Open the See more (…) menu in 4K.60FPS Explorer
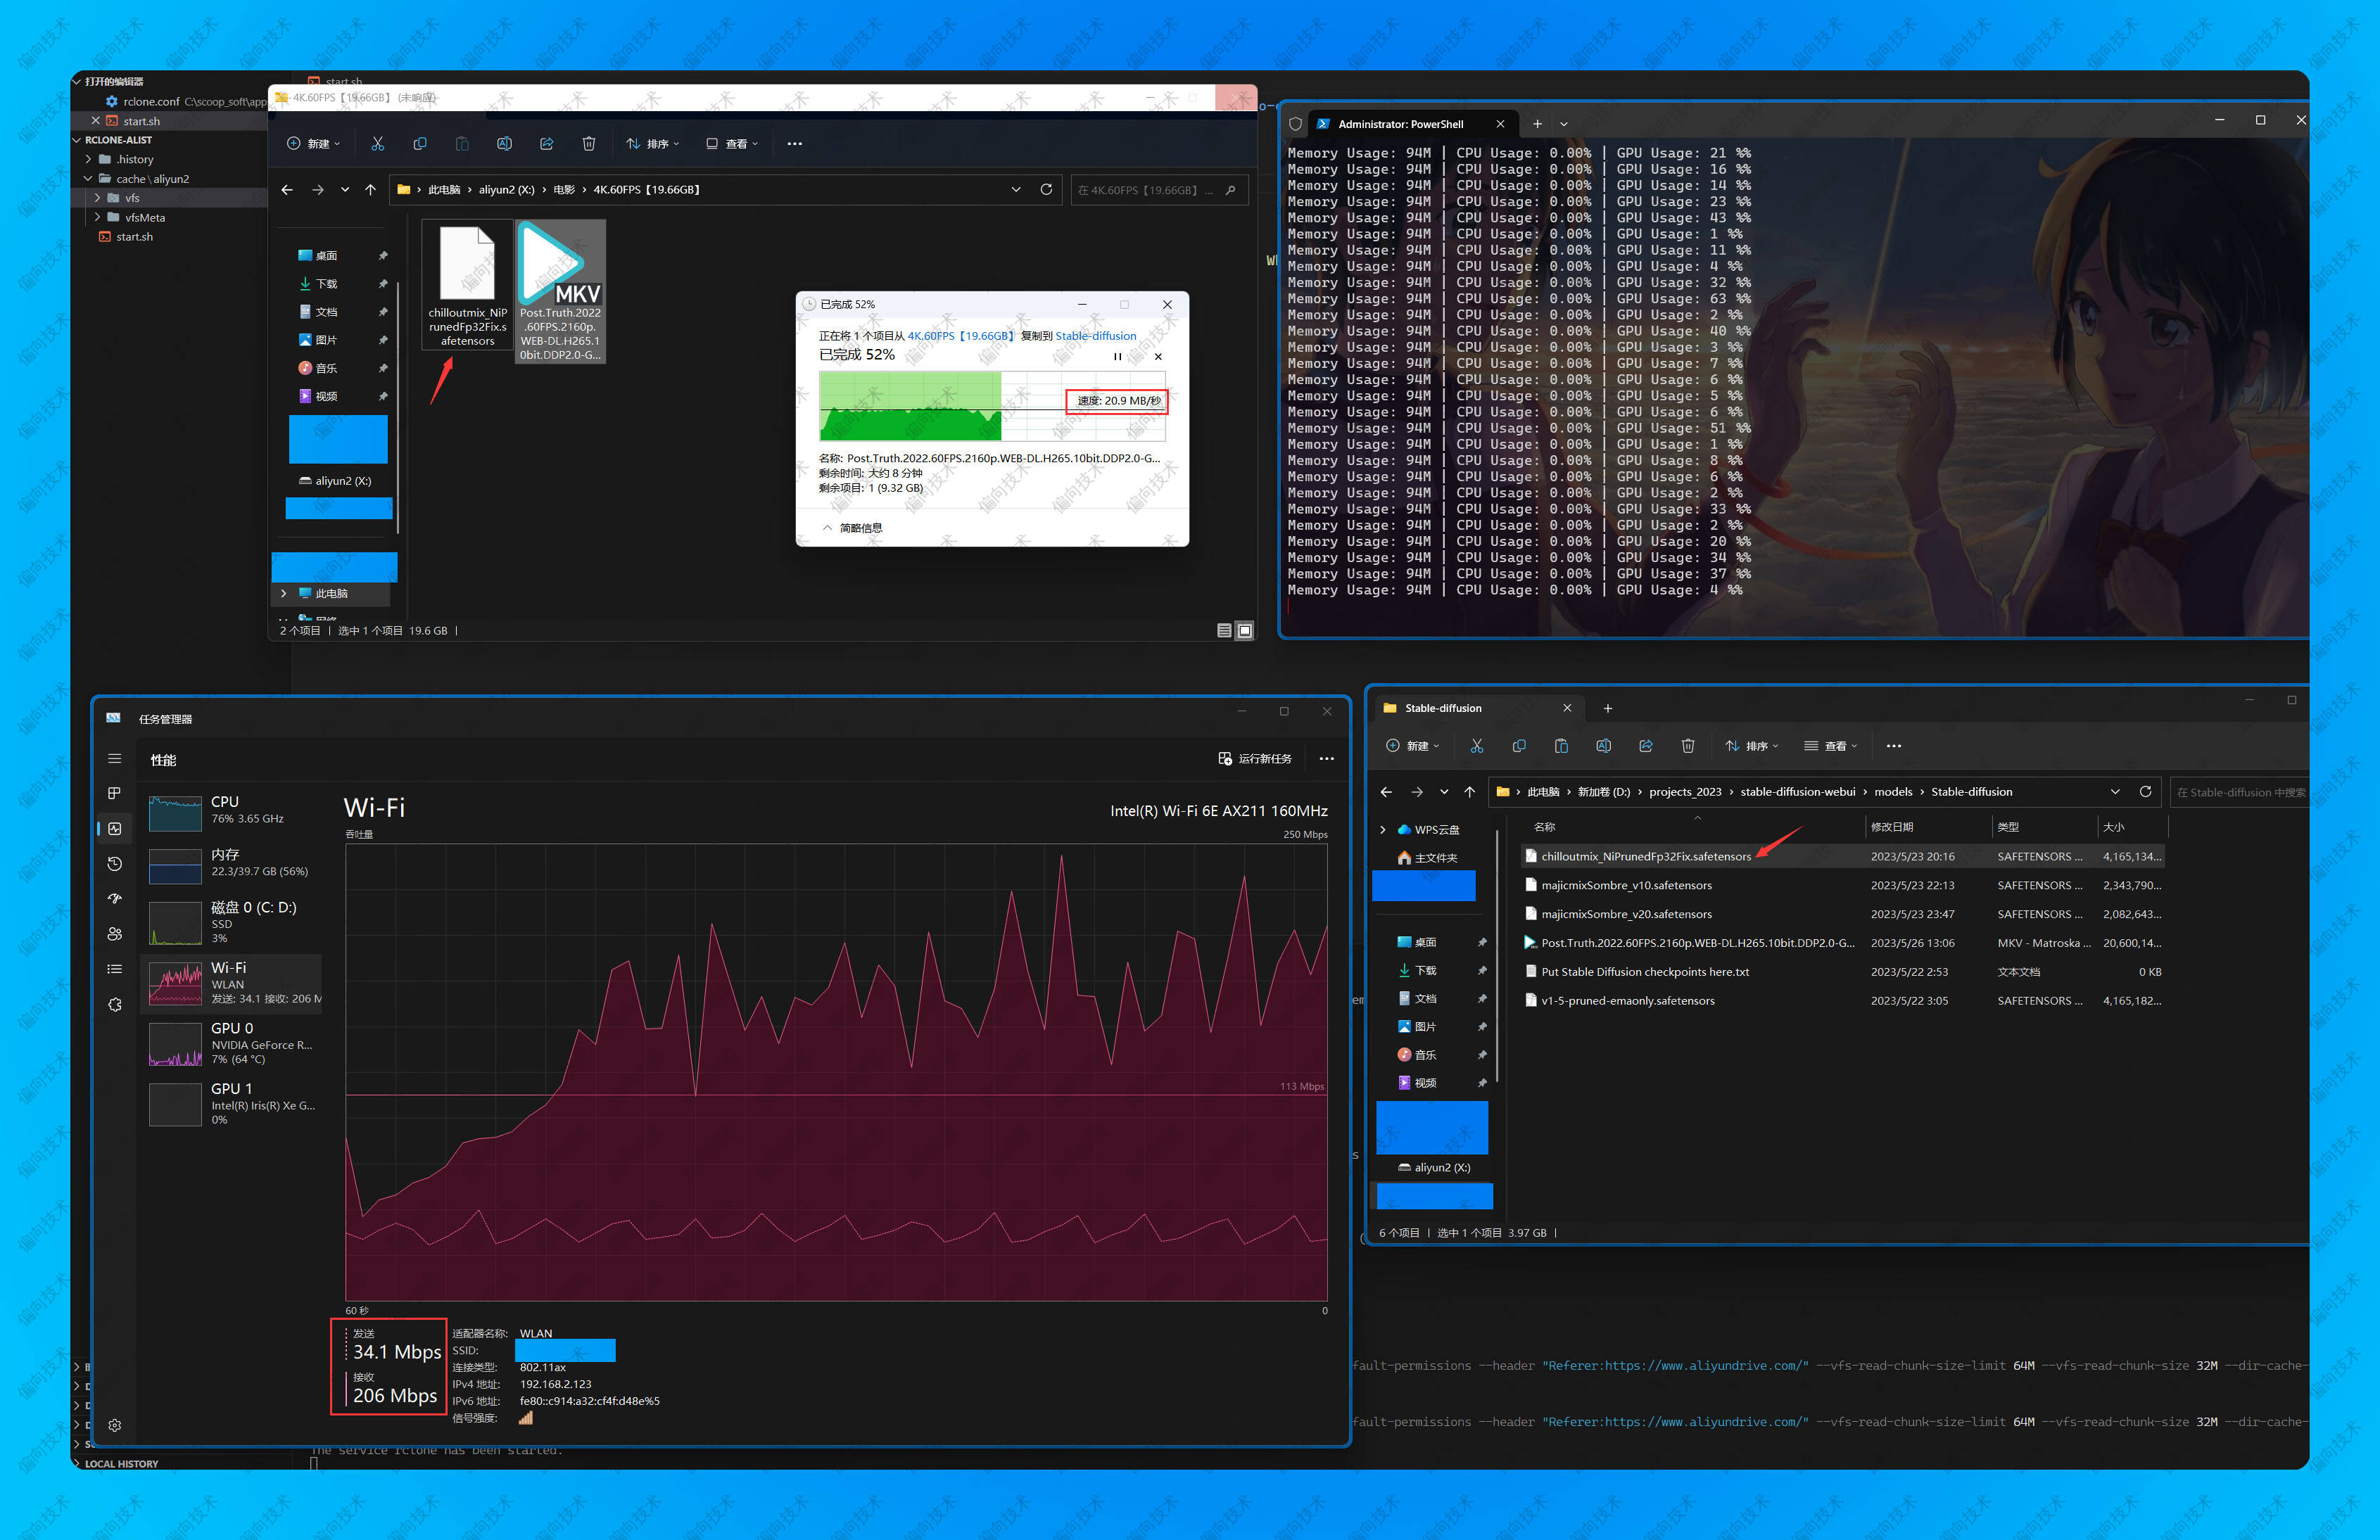Image resolution: width=2380 pixels, height=1540 pixels. click(794, 144)
